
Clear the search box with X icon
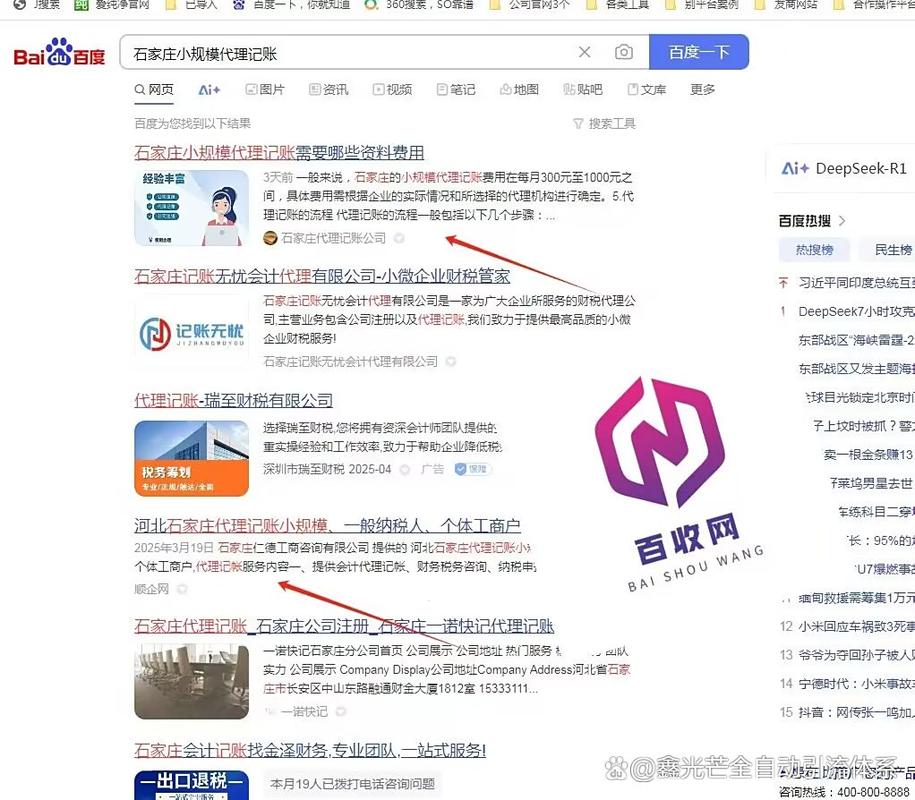(x=584, y=53)
